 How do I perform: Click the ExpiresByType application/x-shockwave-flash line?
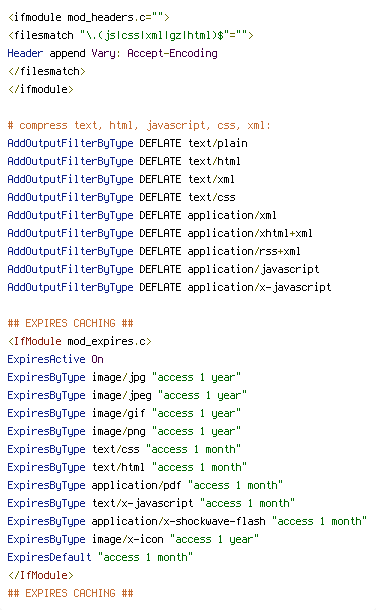click(187, 521)
